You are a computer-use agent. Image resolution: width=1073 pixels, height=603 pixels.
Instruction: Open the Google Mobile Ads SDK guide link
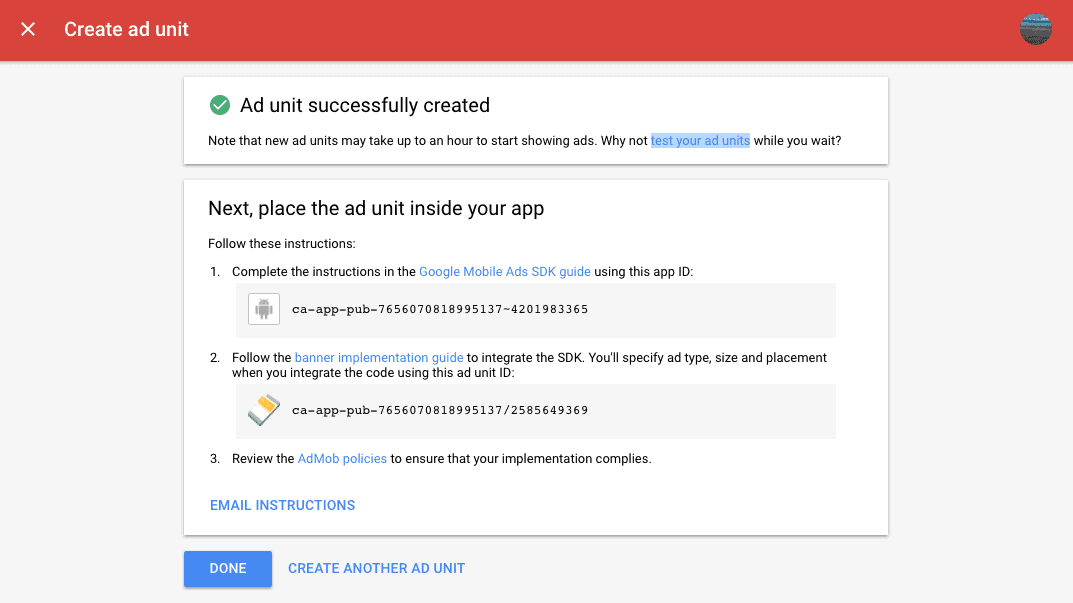coord(504,272)
